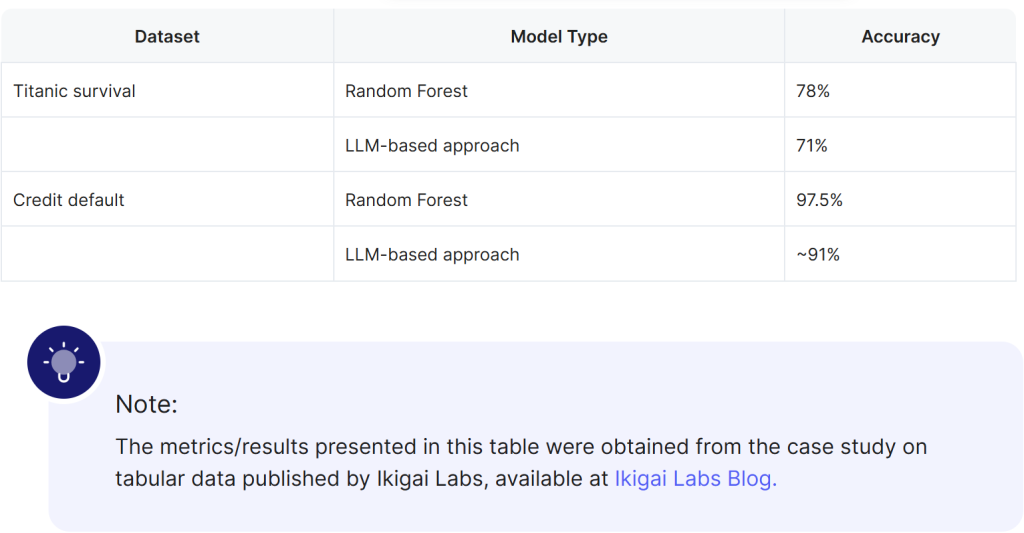The image size is (1024, 533).
Task: Click the lightbulb note icon
Action: (x=64, y=362)
